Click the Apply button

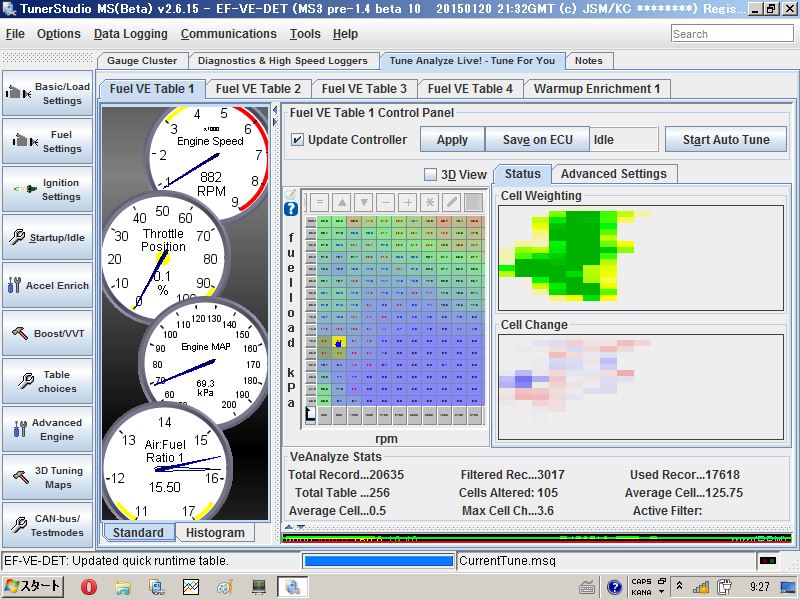pyautogui.click(x=452, y=139)
